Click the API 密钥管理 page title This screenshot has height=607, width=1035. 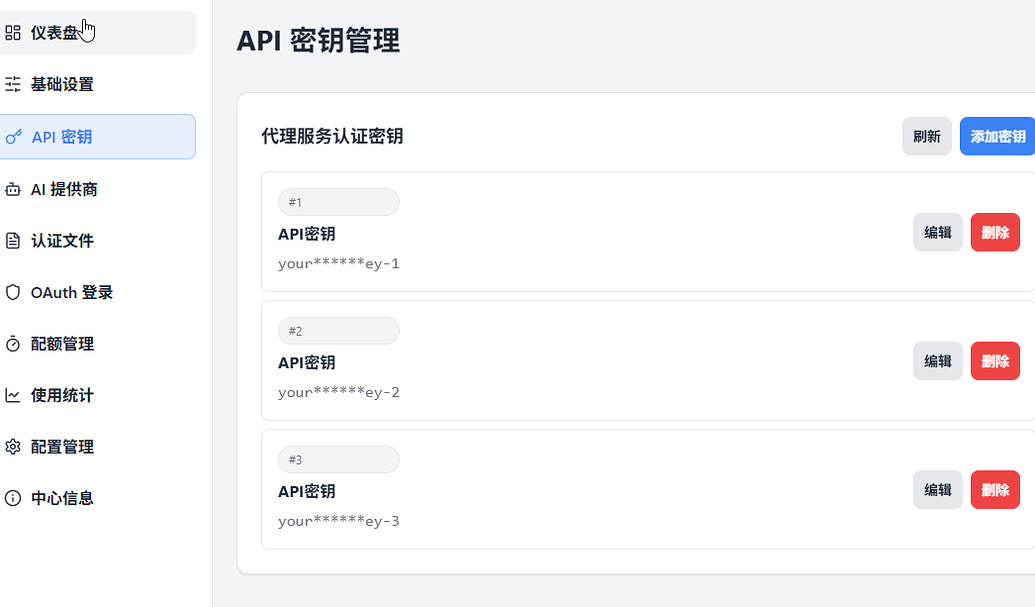click(x=318, y=40)
